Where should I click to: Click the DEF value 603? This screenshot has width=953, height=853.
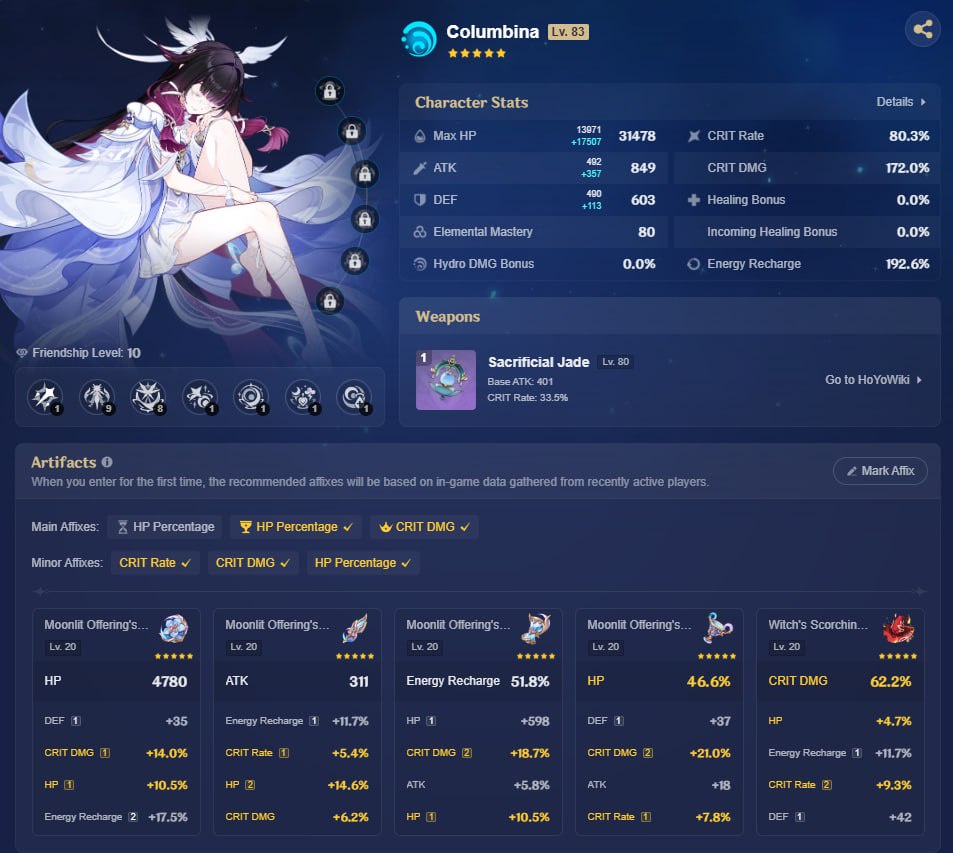click(x=643, y=200)
